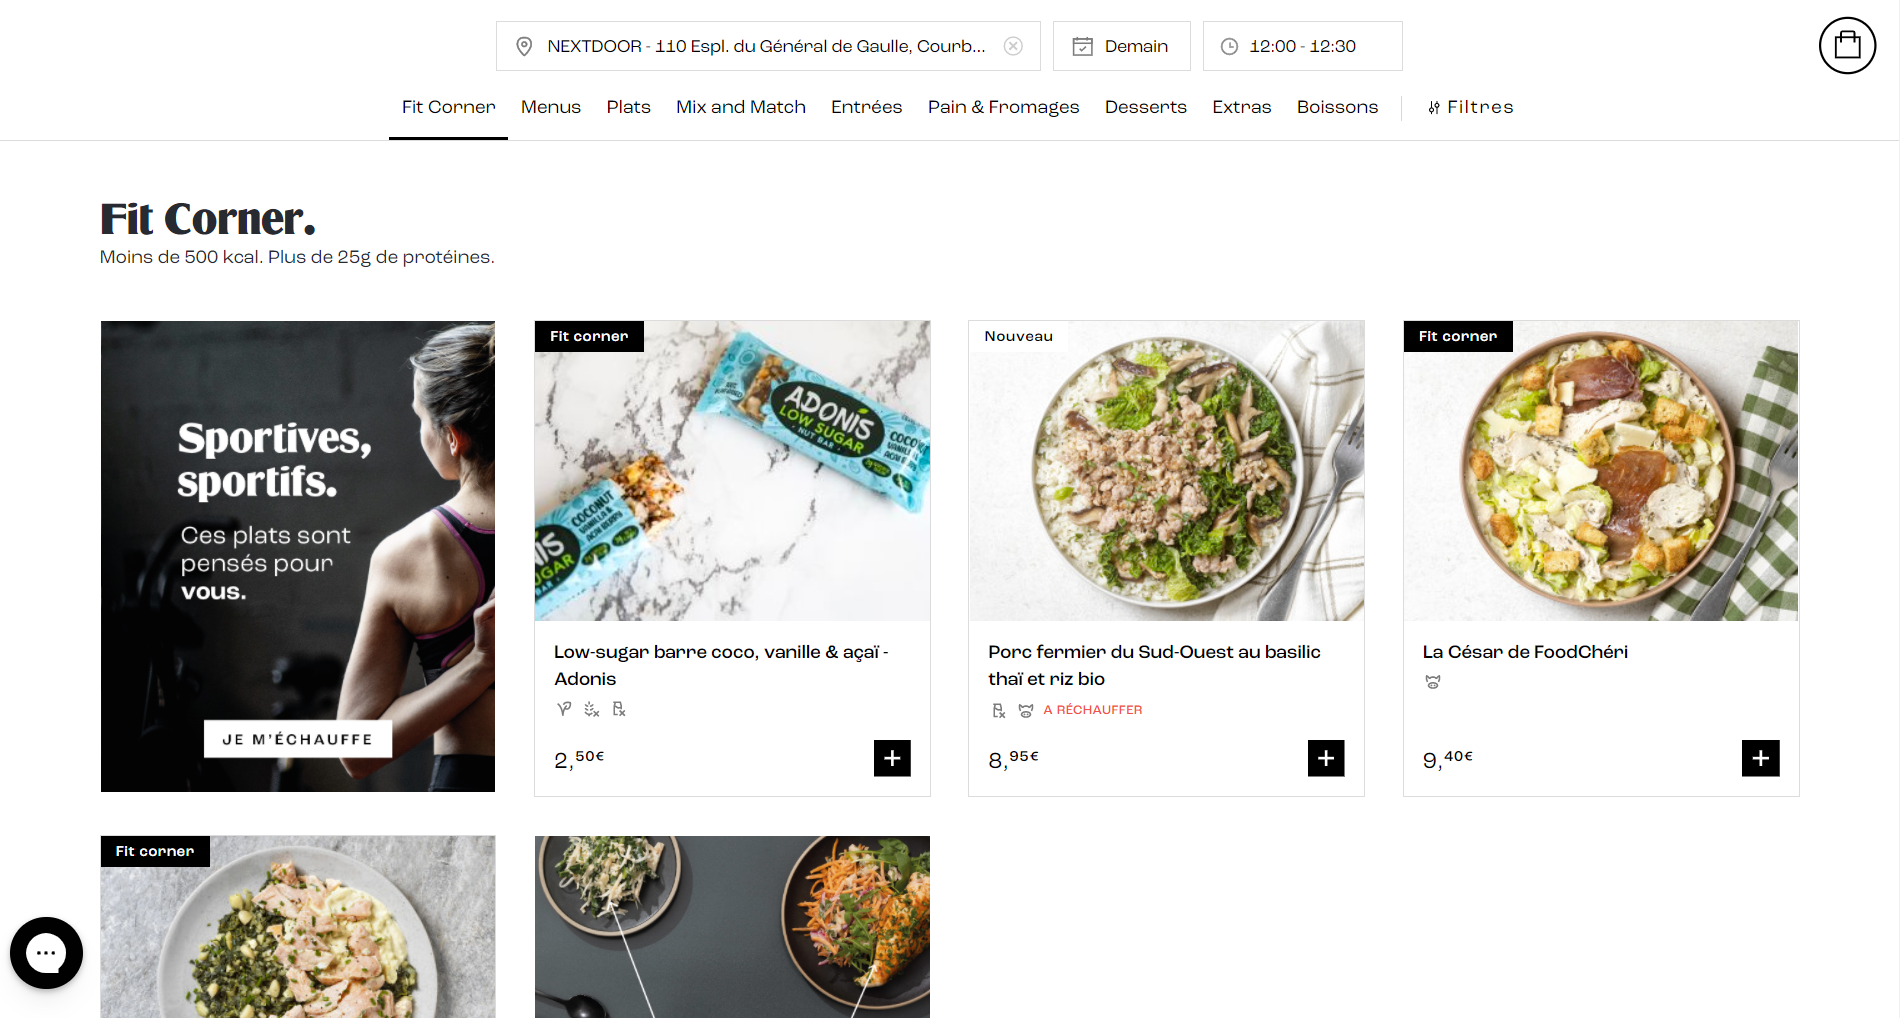Click the pork icon below La César de FoodChéri

point(1432,682)
